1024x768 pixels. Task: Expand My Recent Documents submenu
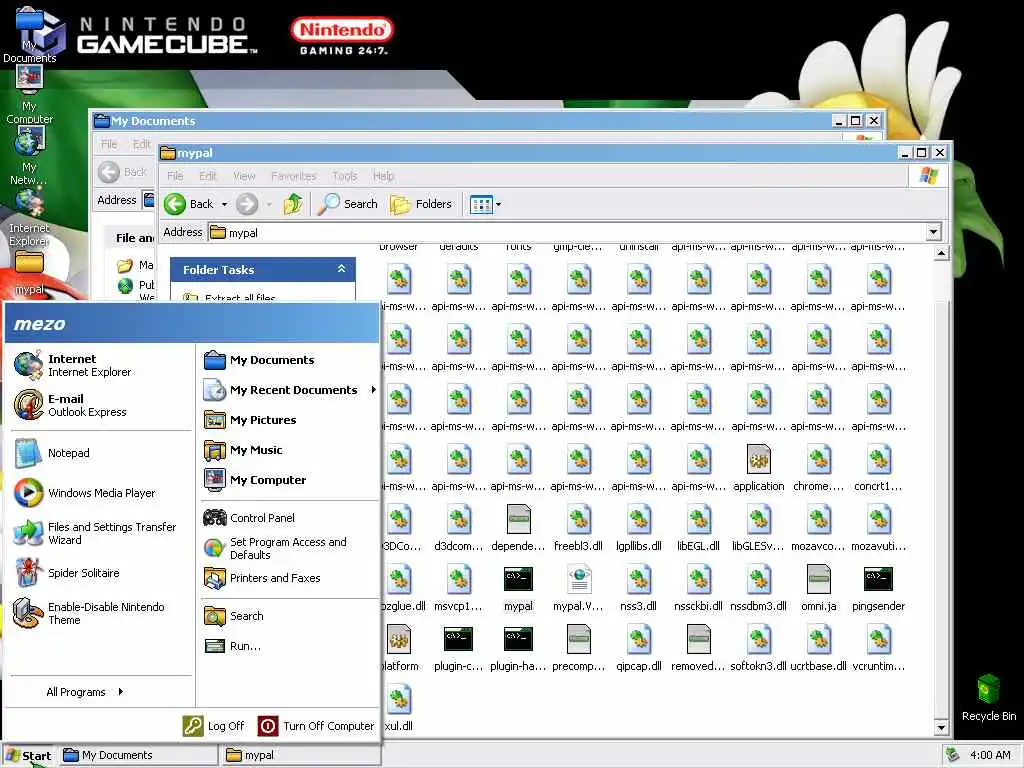289,390
